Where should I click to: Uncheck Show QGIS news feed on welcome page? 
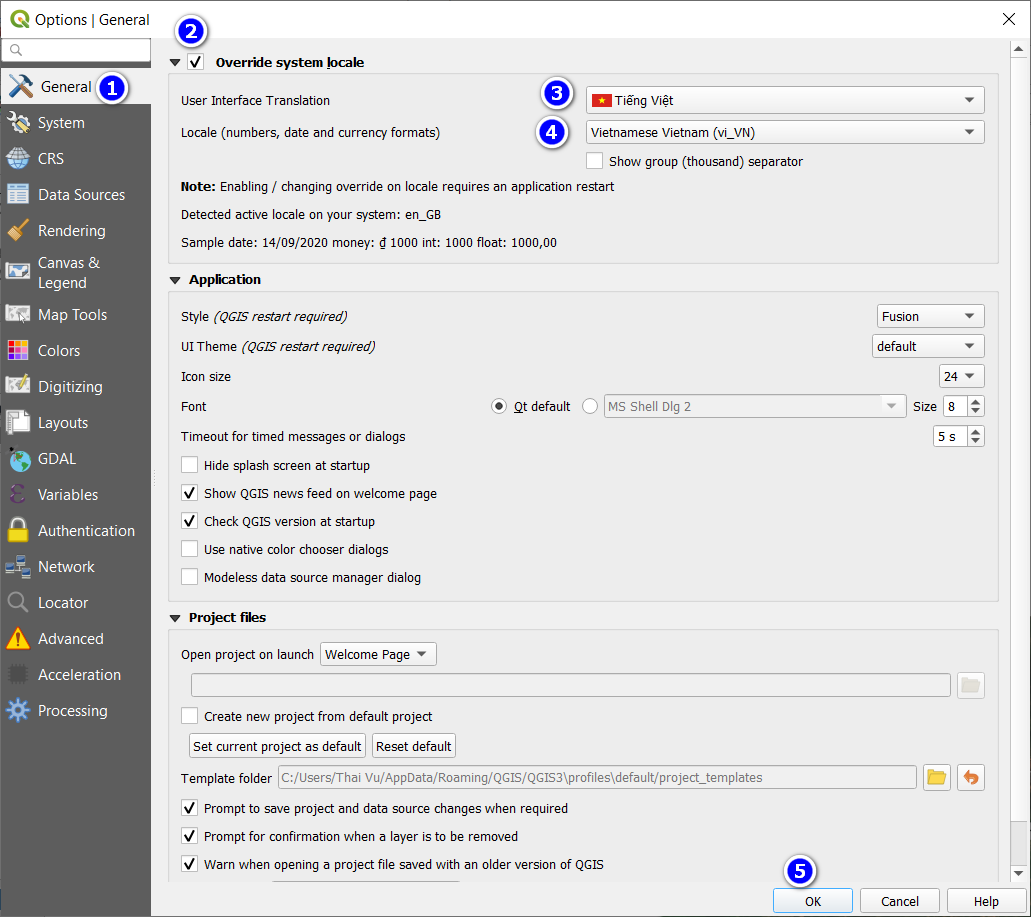(x=189, y=493)
